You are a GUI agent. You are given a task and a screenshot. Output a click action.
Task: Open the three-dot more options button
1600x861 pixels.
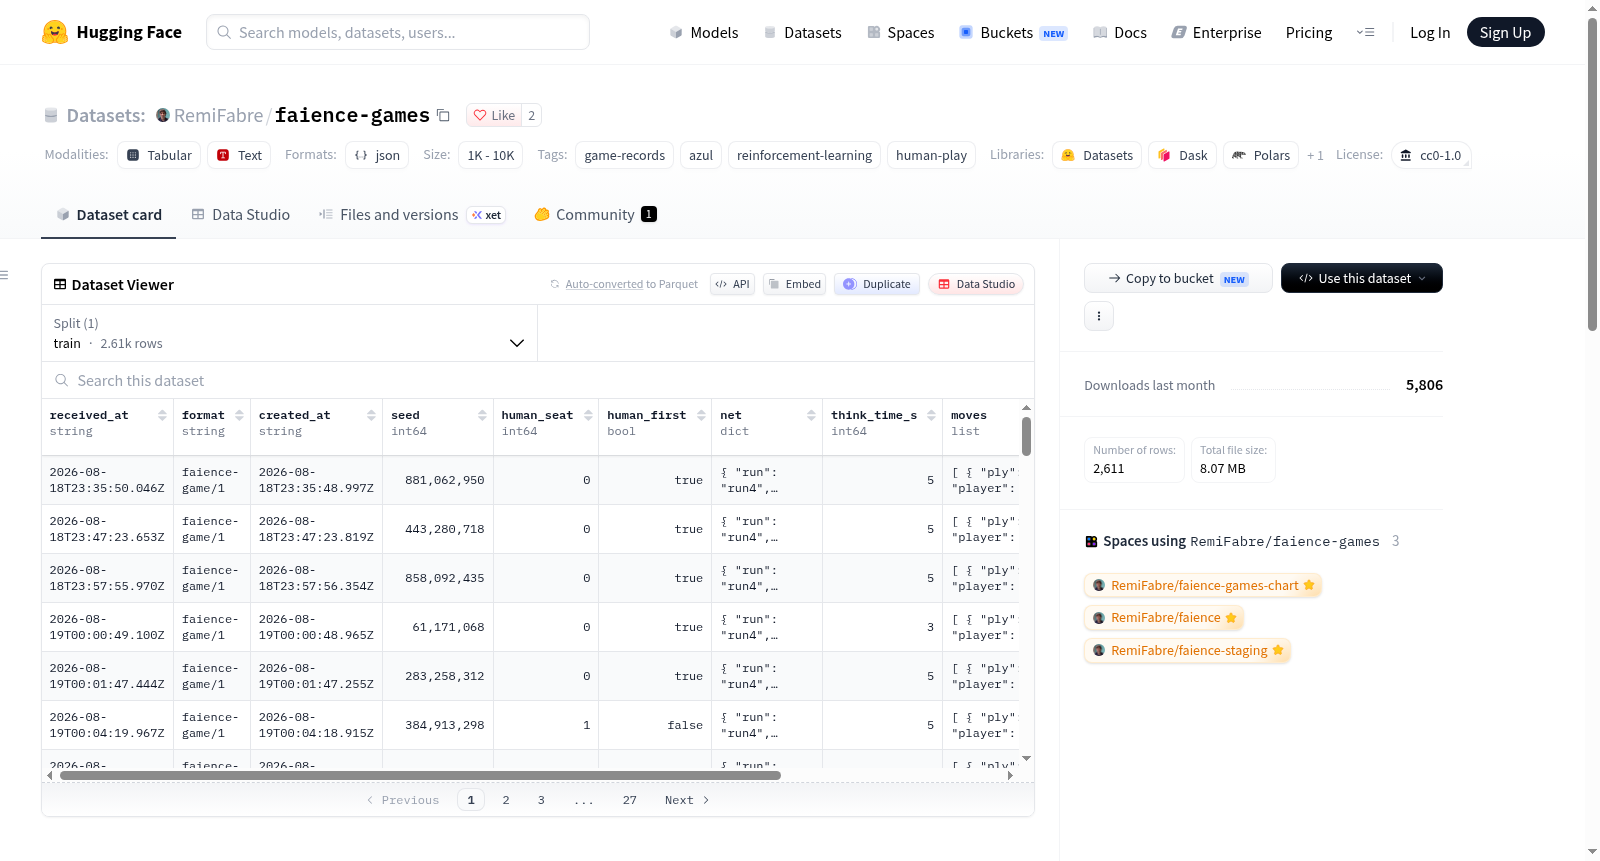(x=1099, y=316)
